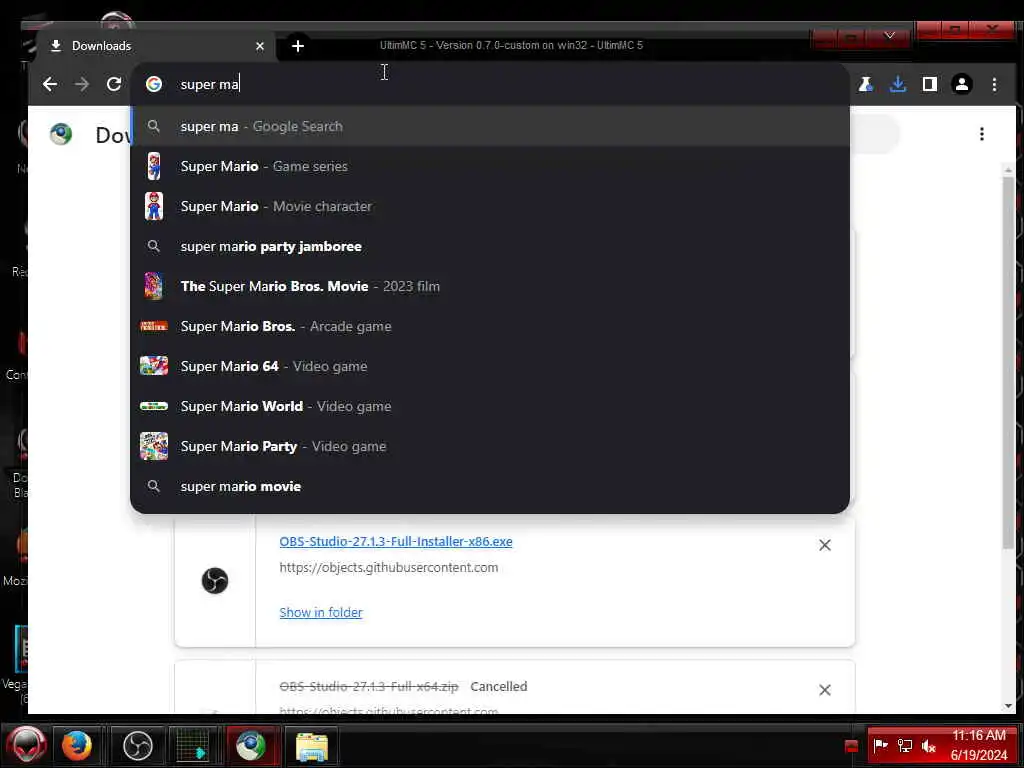Viewport: 1024px width, 768px height.
Task: Select Super Mario Movie character suggestion
Action: tap(490, 206)
